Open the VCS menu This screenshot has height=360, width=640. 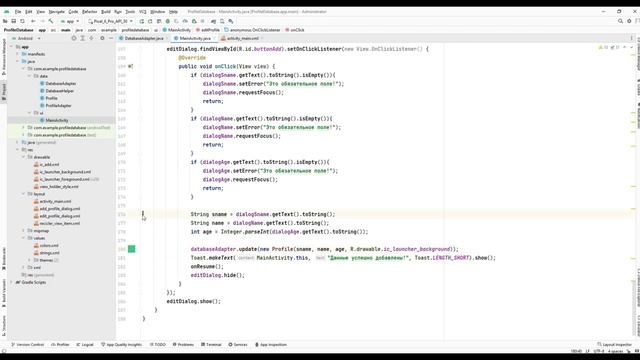[142, 12]
